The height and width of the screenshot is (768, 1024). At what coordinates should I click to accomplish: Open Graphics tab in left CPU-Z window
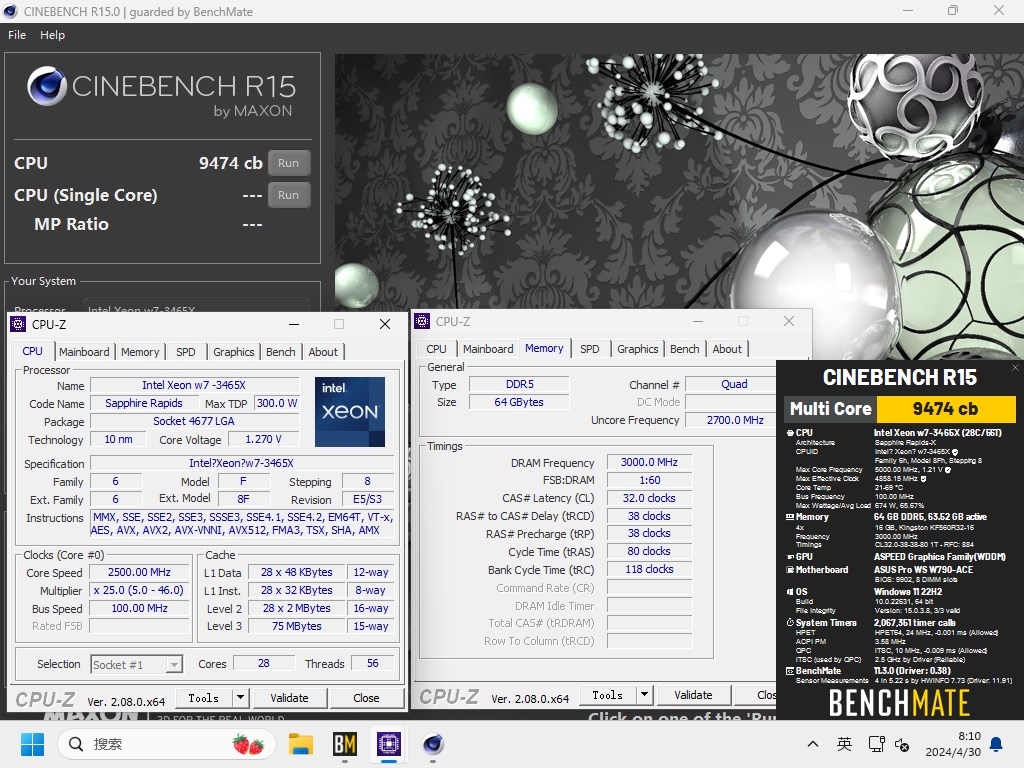point(233,352)
